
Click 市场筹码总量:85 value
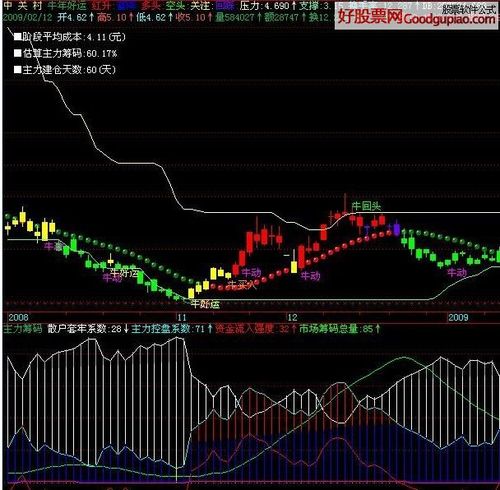[x=339, y=329]
